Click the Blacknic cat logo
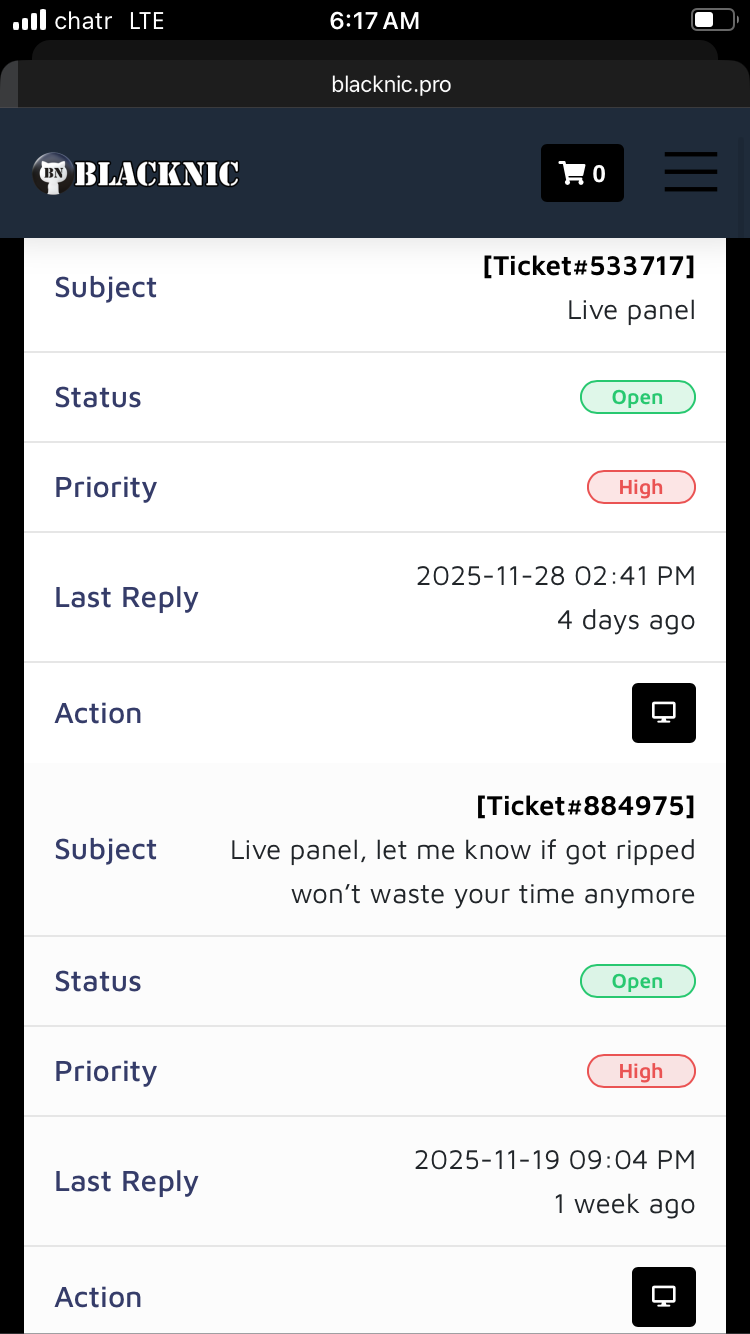The height and width of the screenshot is (1334, 750). pyautogui.click(x=51, y=174)
